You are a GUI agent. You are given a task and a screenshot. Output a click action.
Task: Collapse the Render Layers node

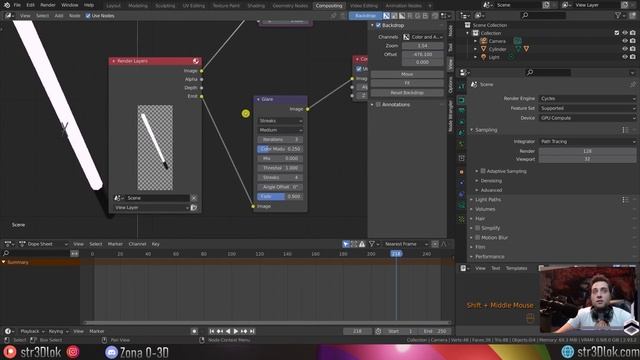point(113,61)
